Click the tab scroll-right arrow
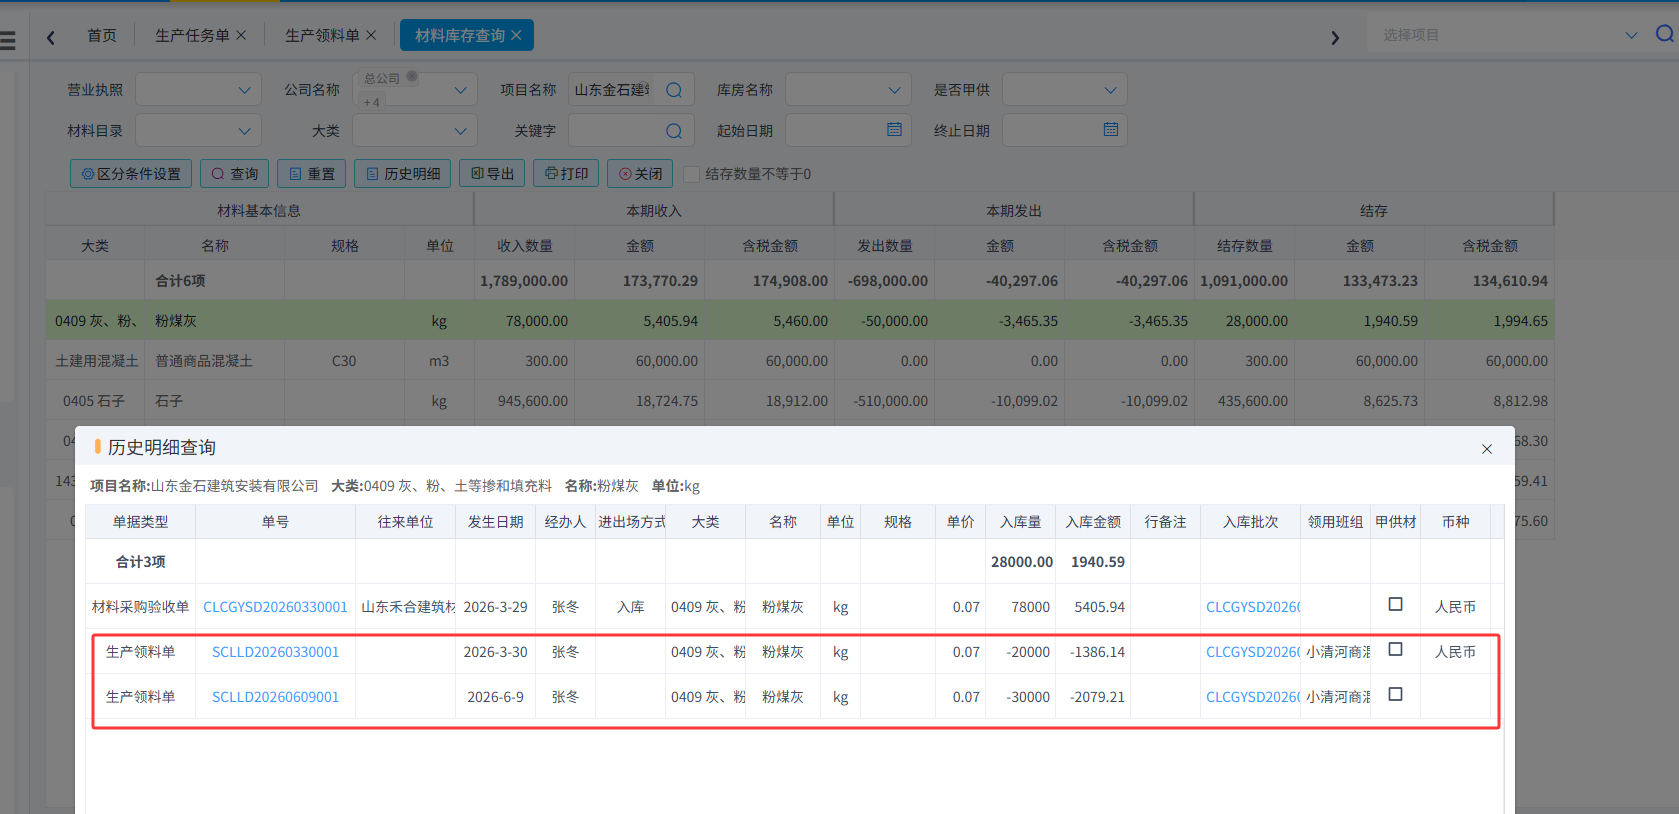The height and width of the screenshot is (814, 1679). pyautogui.click(x=1335, y=37)
